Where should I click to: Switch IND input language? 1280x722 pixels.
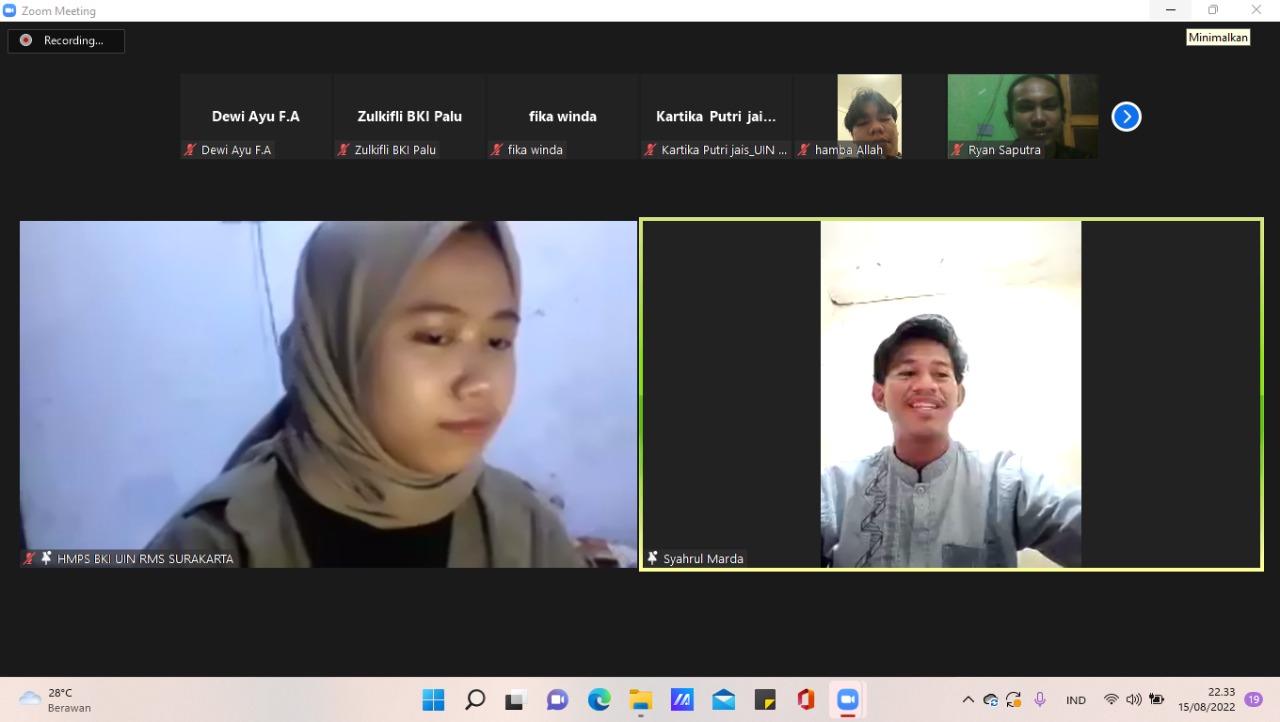(1076, 700)
